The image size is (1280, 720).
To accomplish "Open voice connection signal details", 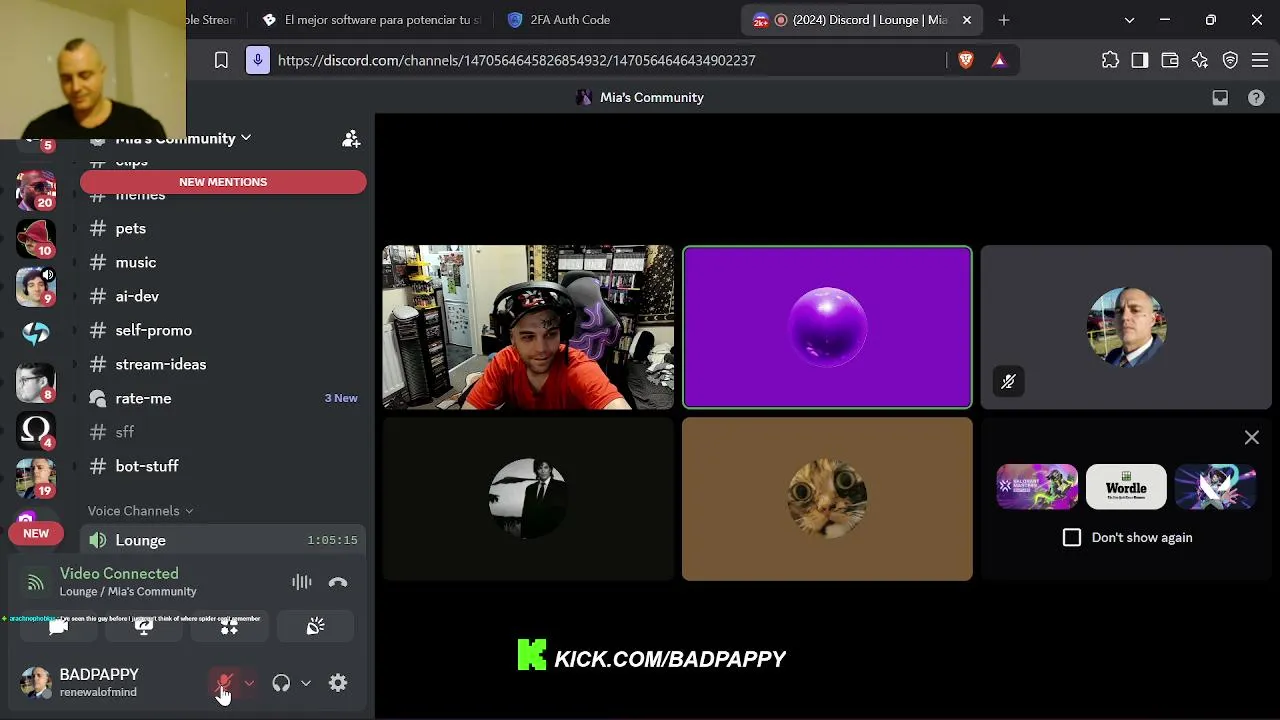I will tap(35, 582).
